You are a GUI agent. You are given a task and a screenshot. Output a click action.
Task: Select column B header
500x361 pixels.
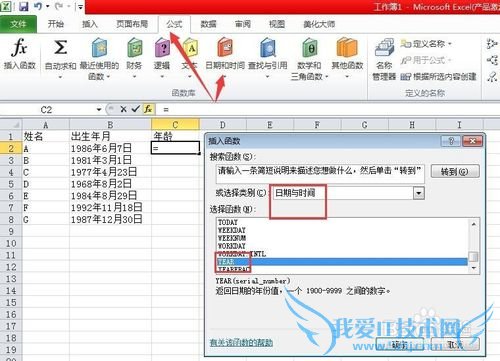[110, 125]
